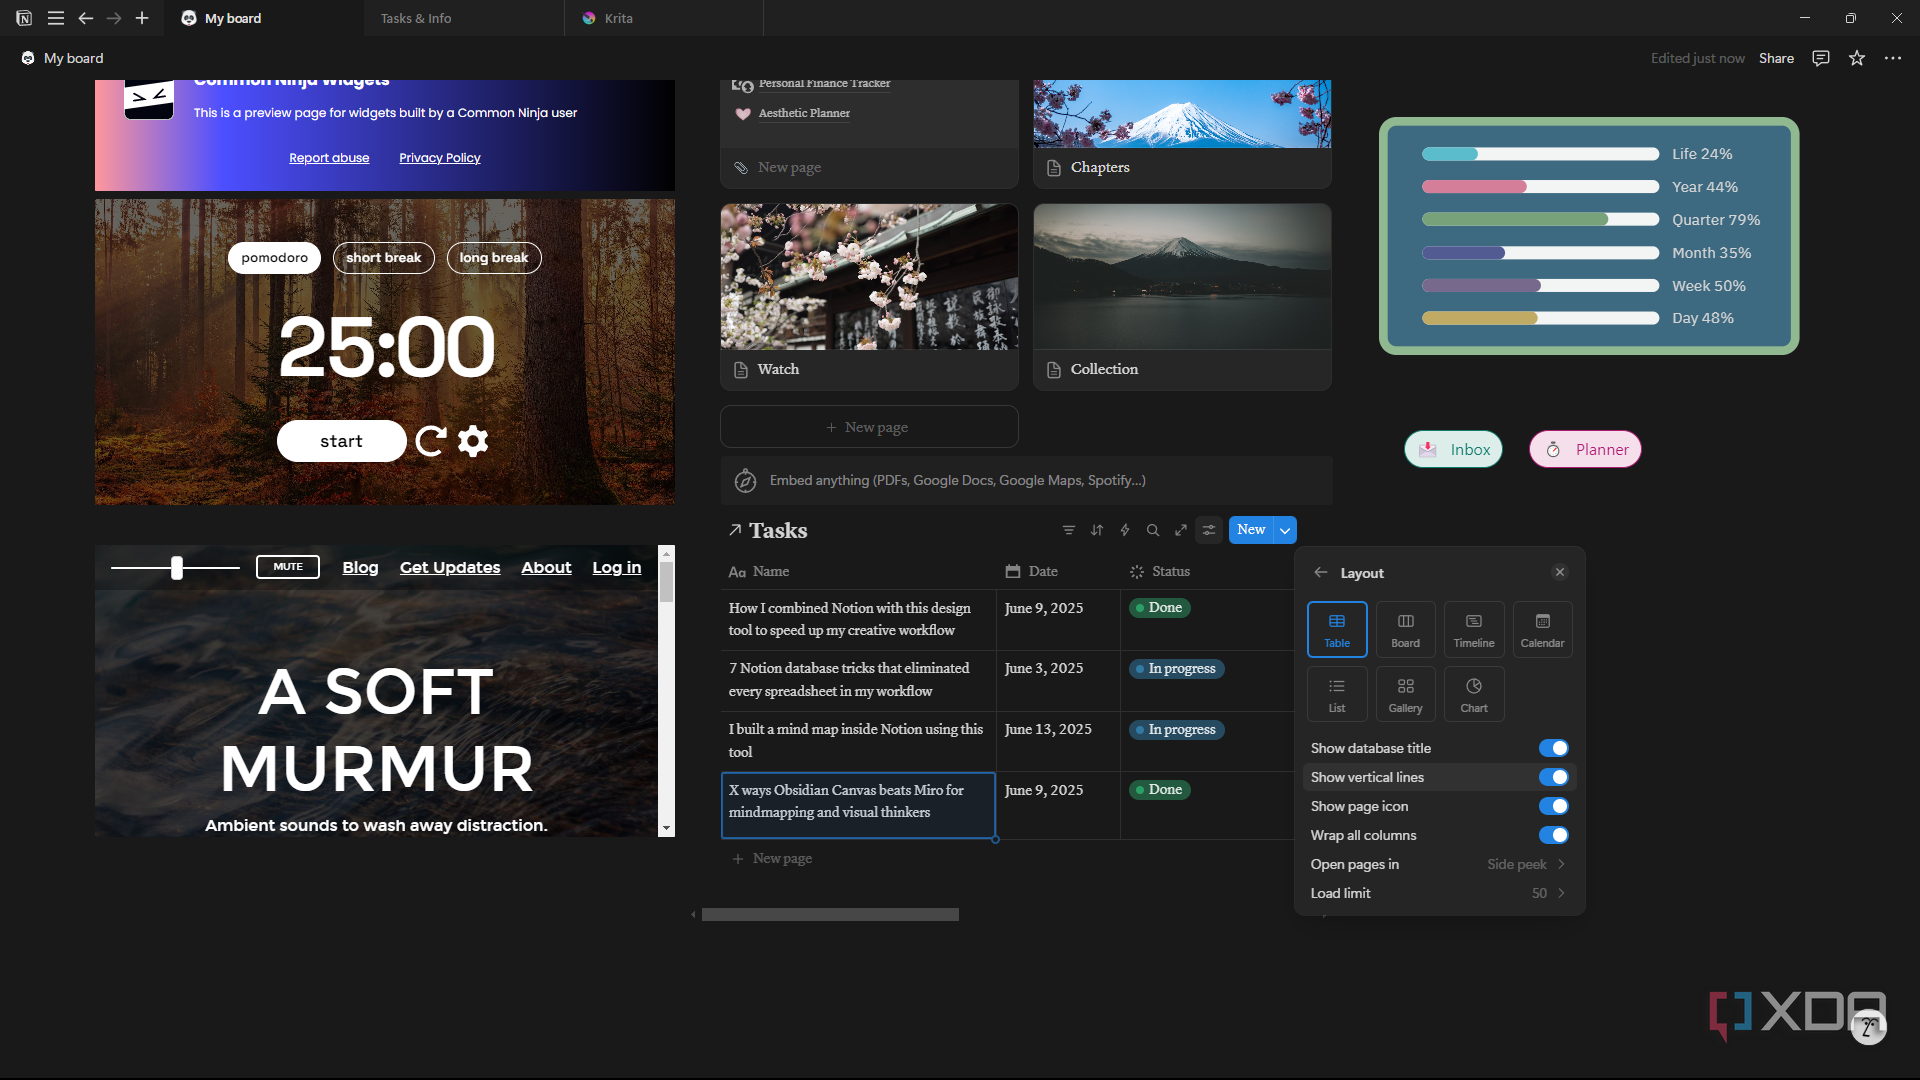Open pomodoro timer settings gear
The image size is (1920, 1080).
pos(473,441)
